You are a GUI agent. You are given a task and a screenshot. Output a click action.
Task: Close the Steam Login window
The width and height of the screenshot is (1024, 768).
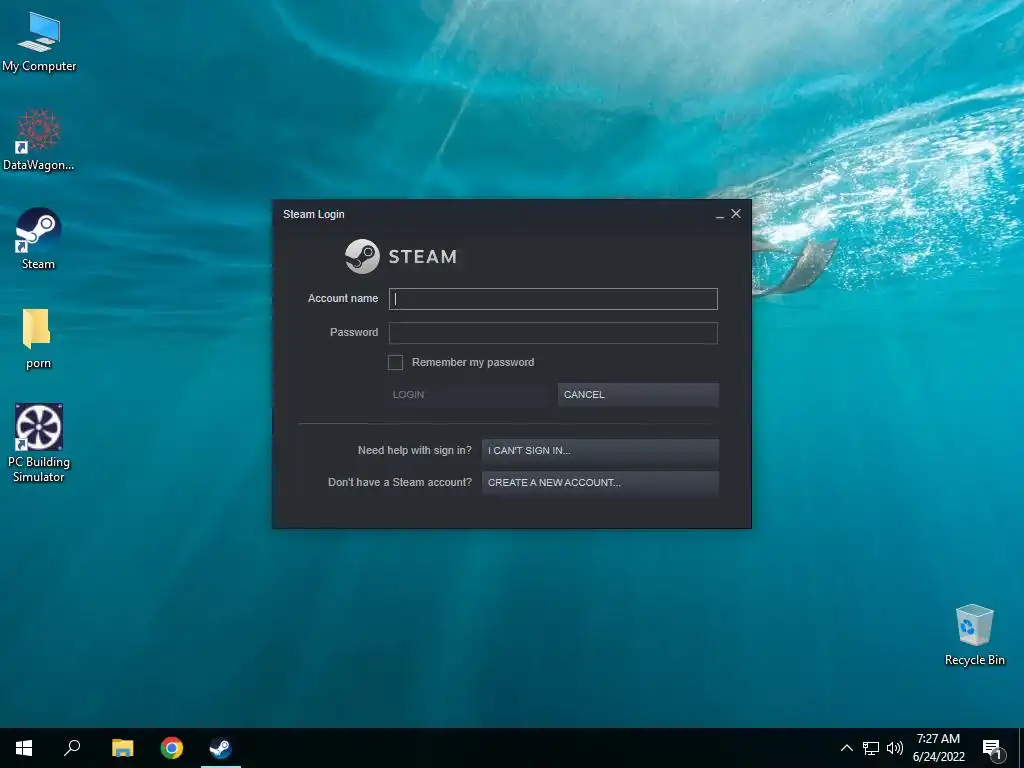[736, 214]
